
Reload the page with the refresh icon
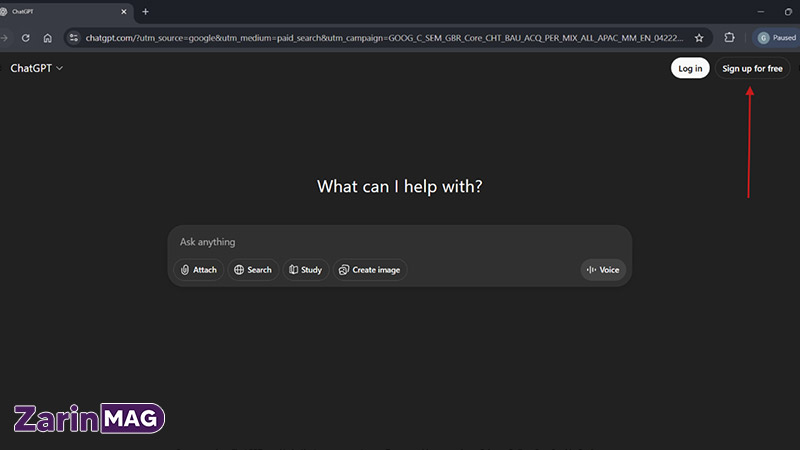tap(26, 38)
